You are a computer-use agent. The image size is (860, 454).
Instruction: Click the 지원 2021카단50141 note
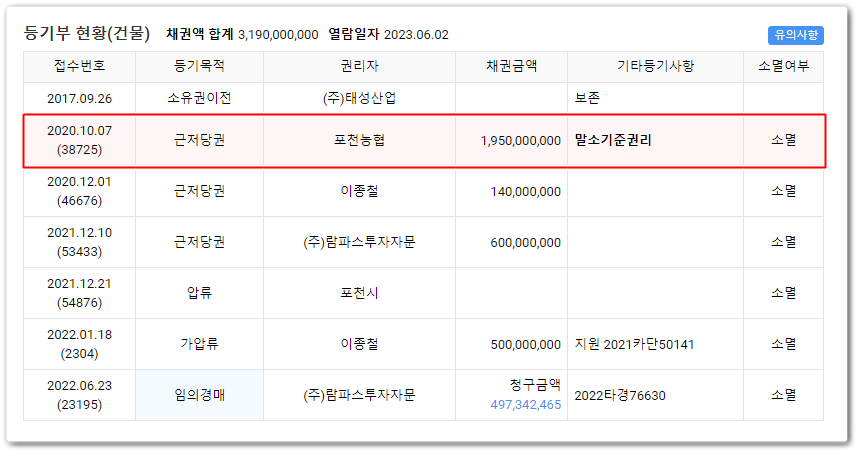point(634,344)
